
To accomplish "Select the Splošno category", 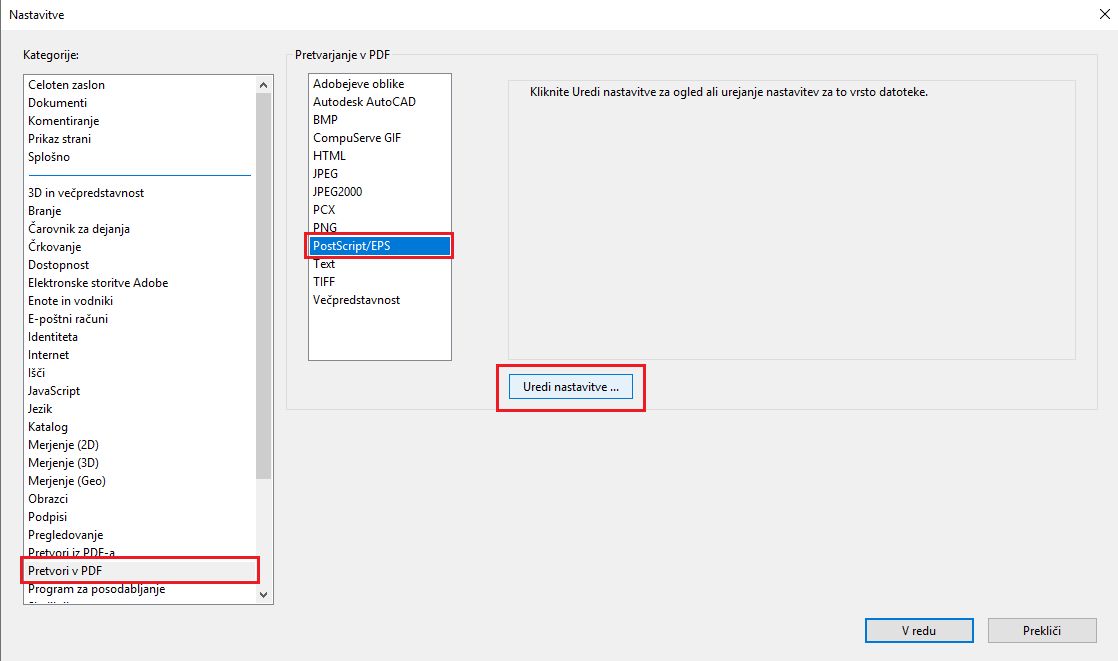I will point(48,157).
